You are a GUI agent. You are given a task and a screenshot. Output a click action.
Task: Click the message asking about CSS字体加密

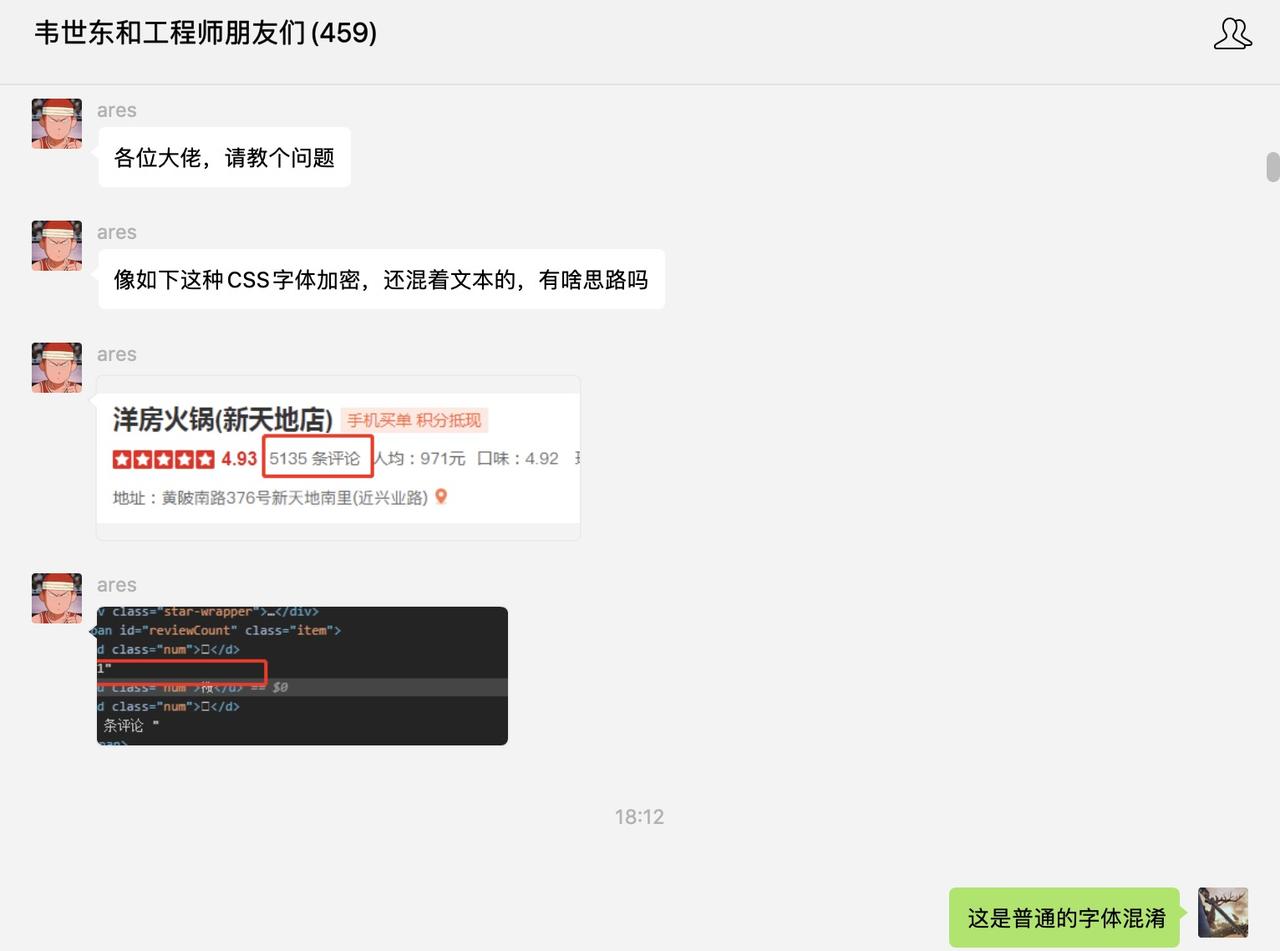point(381,280)
